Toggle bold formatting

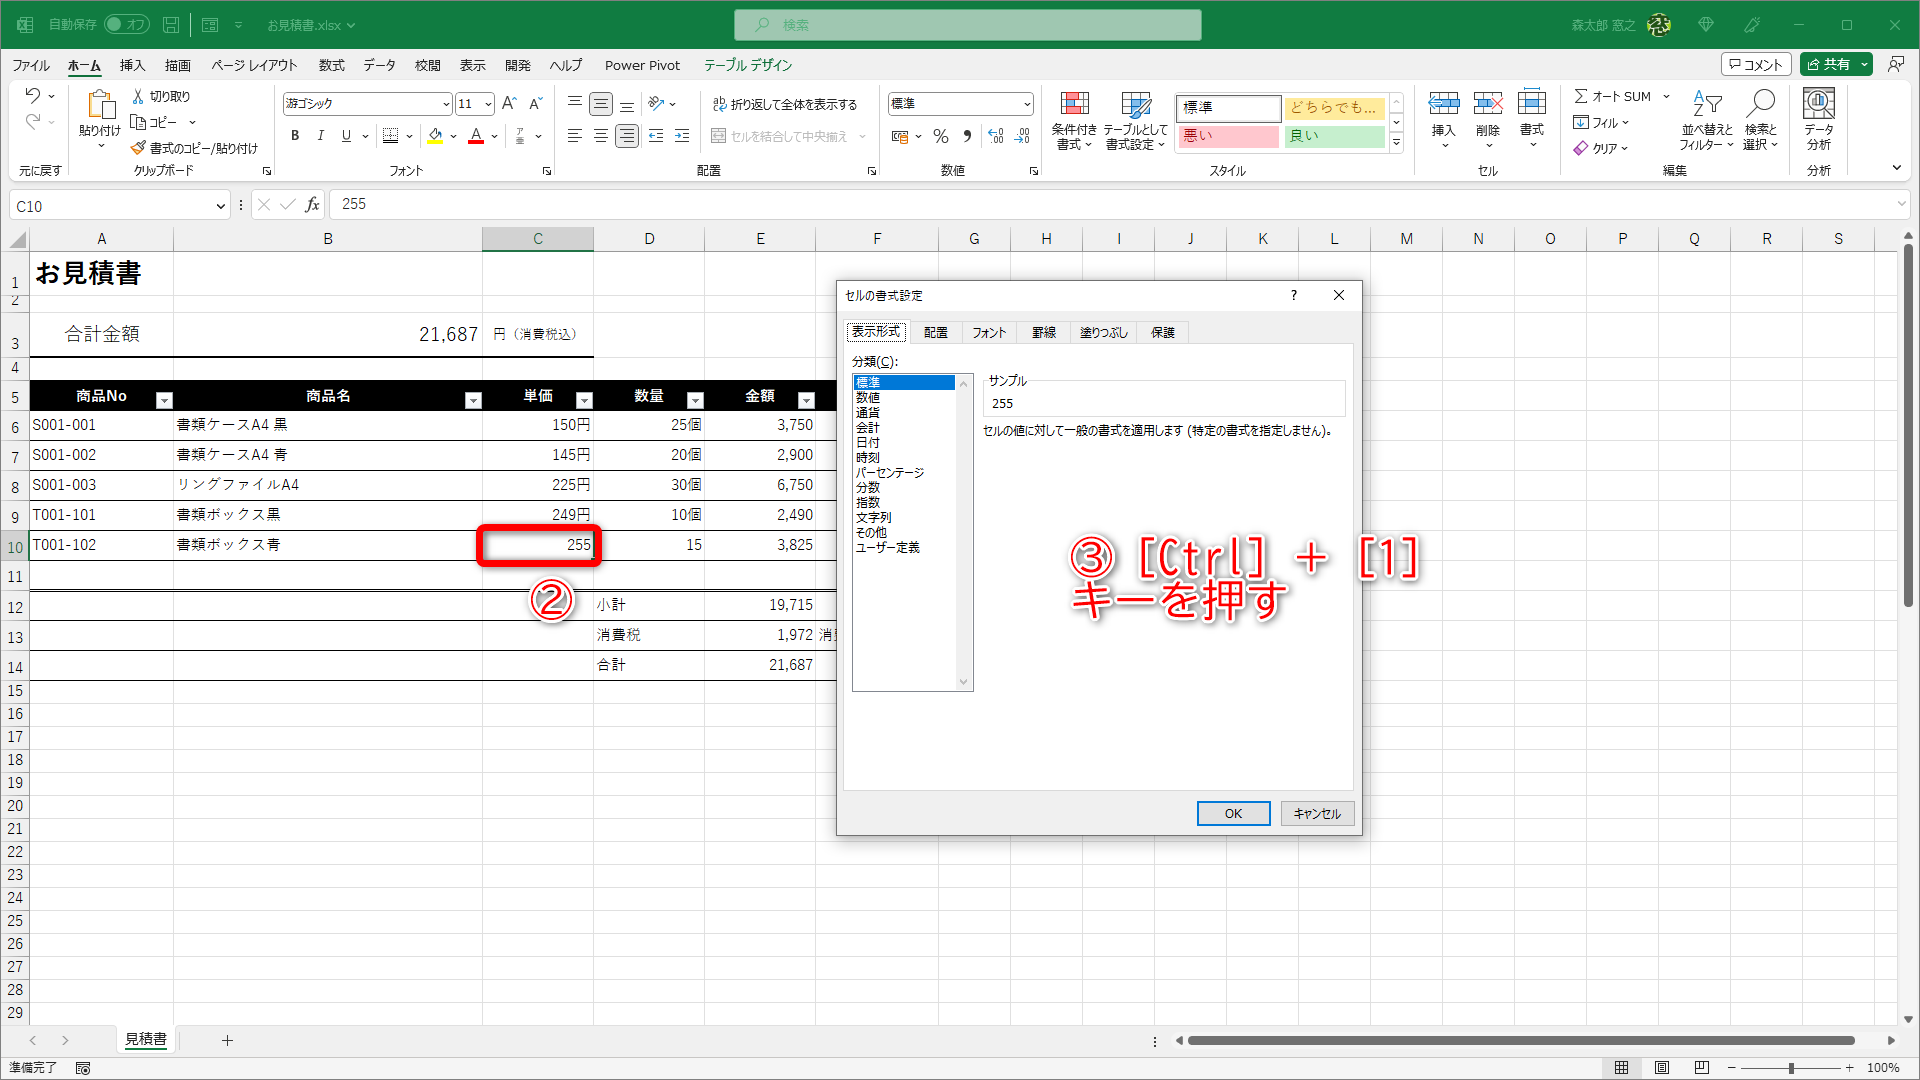[294, 136]
